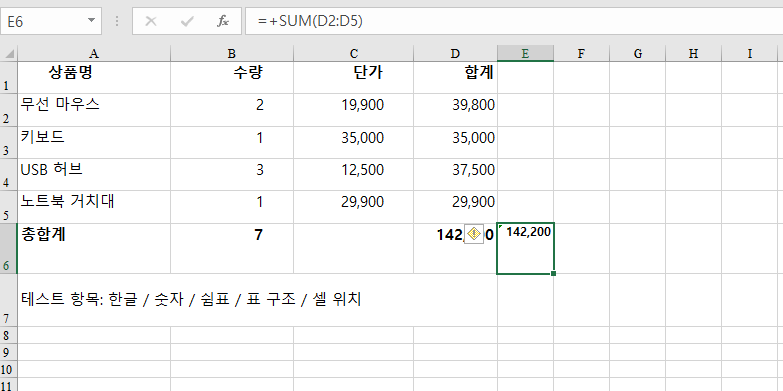Select column B header
The image size is (783, 391).
[232, 53]
